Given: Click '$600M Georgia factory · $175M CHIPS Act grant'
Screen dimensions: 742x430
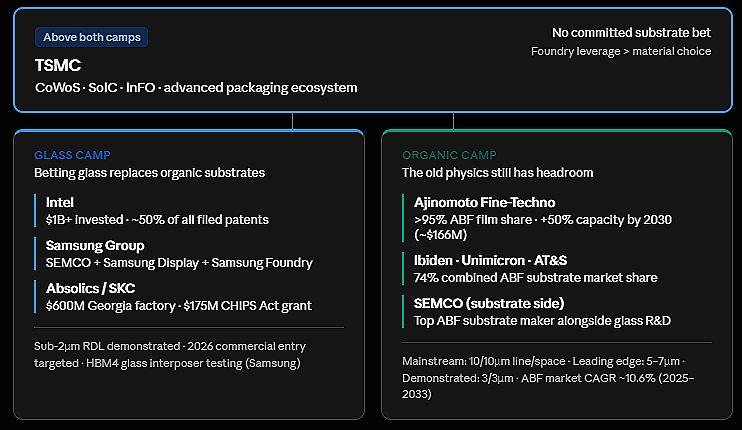Looking at the screenshot, I should tap(178, 306).
